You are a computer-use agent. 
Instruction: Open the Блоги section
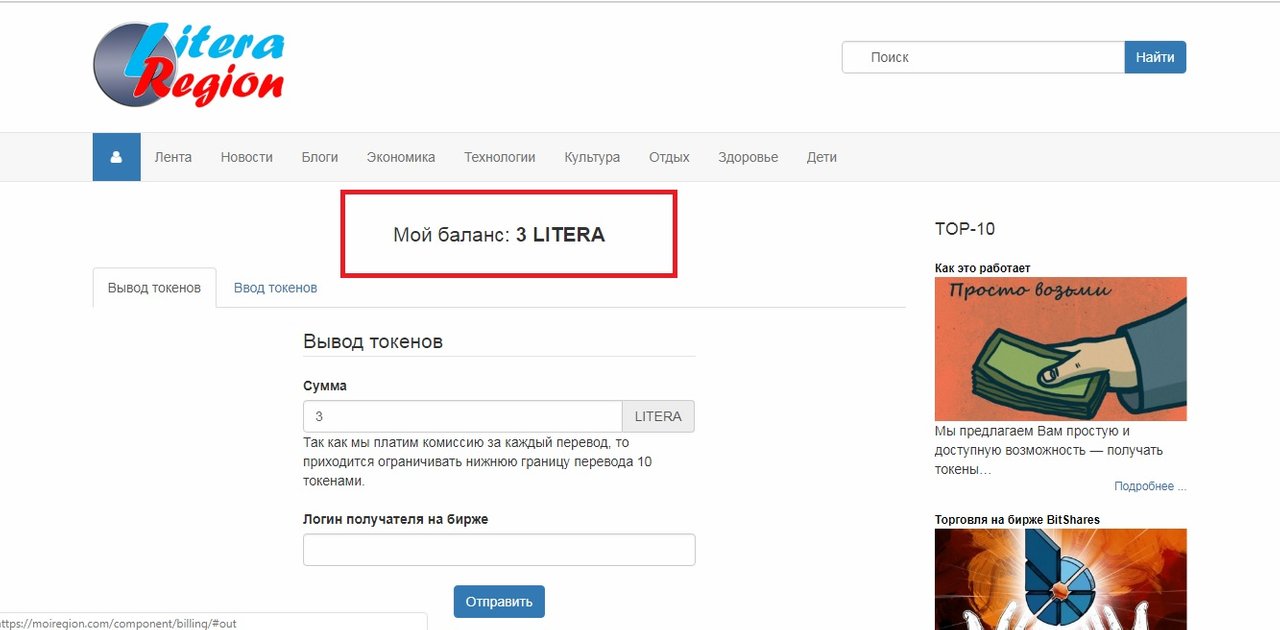pyautogui.click(x=320, y=157)
